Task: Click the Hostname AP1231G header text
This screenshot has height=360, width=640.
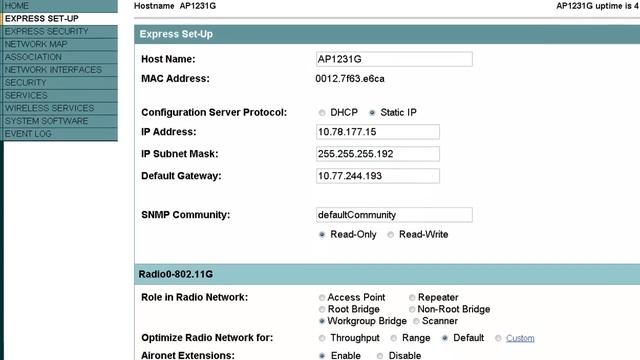Action: click(175, 6)
